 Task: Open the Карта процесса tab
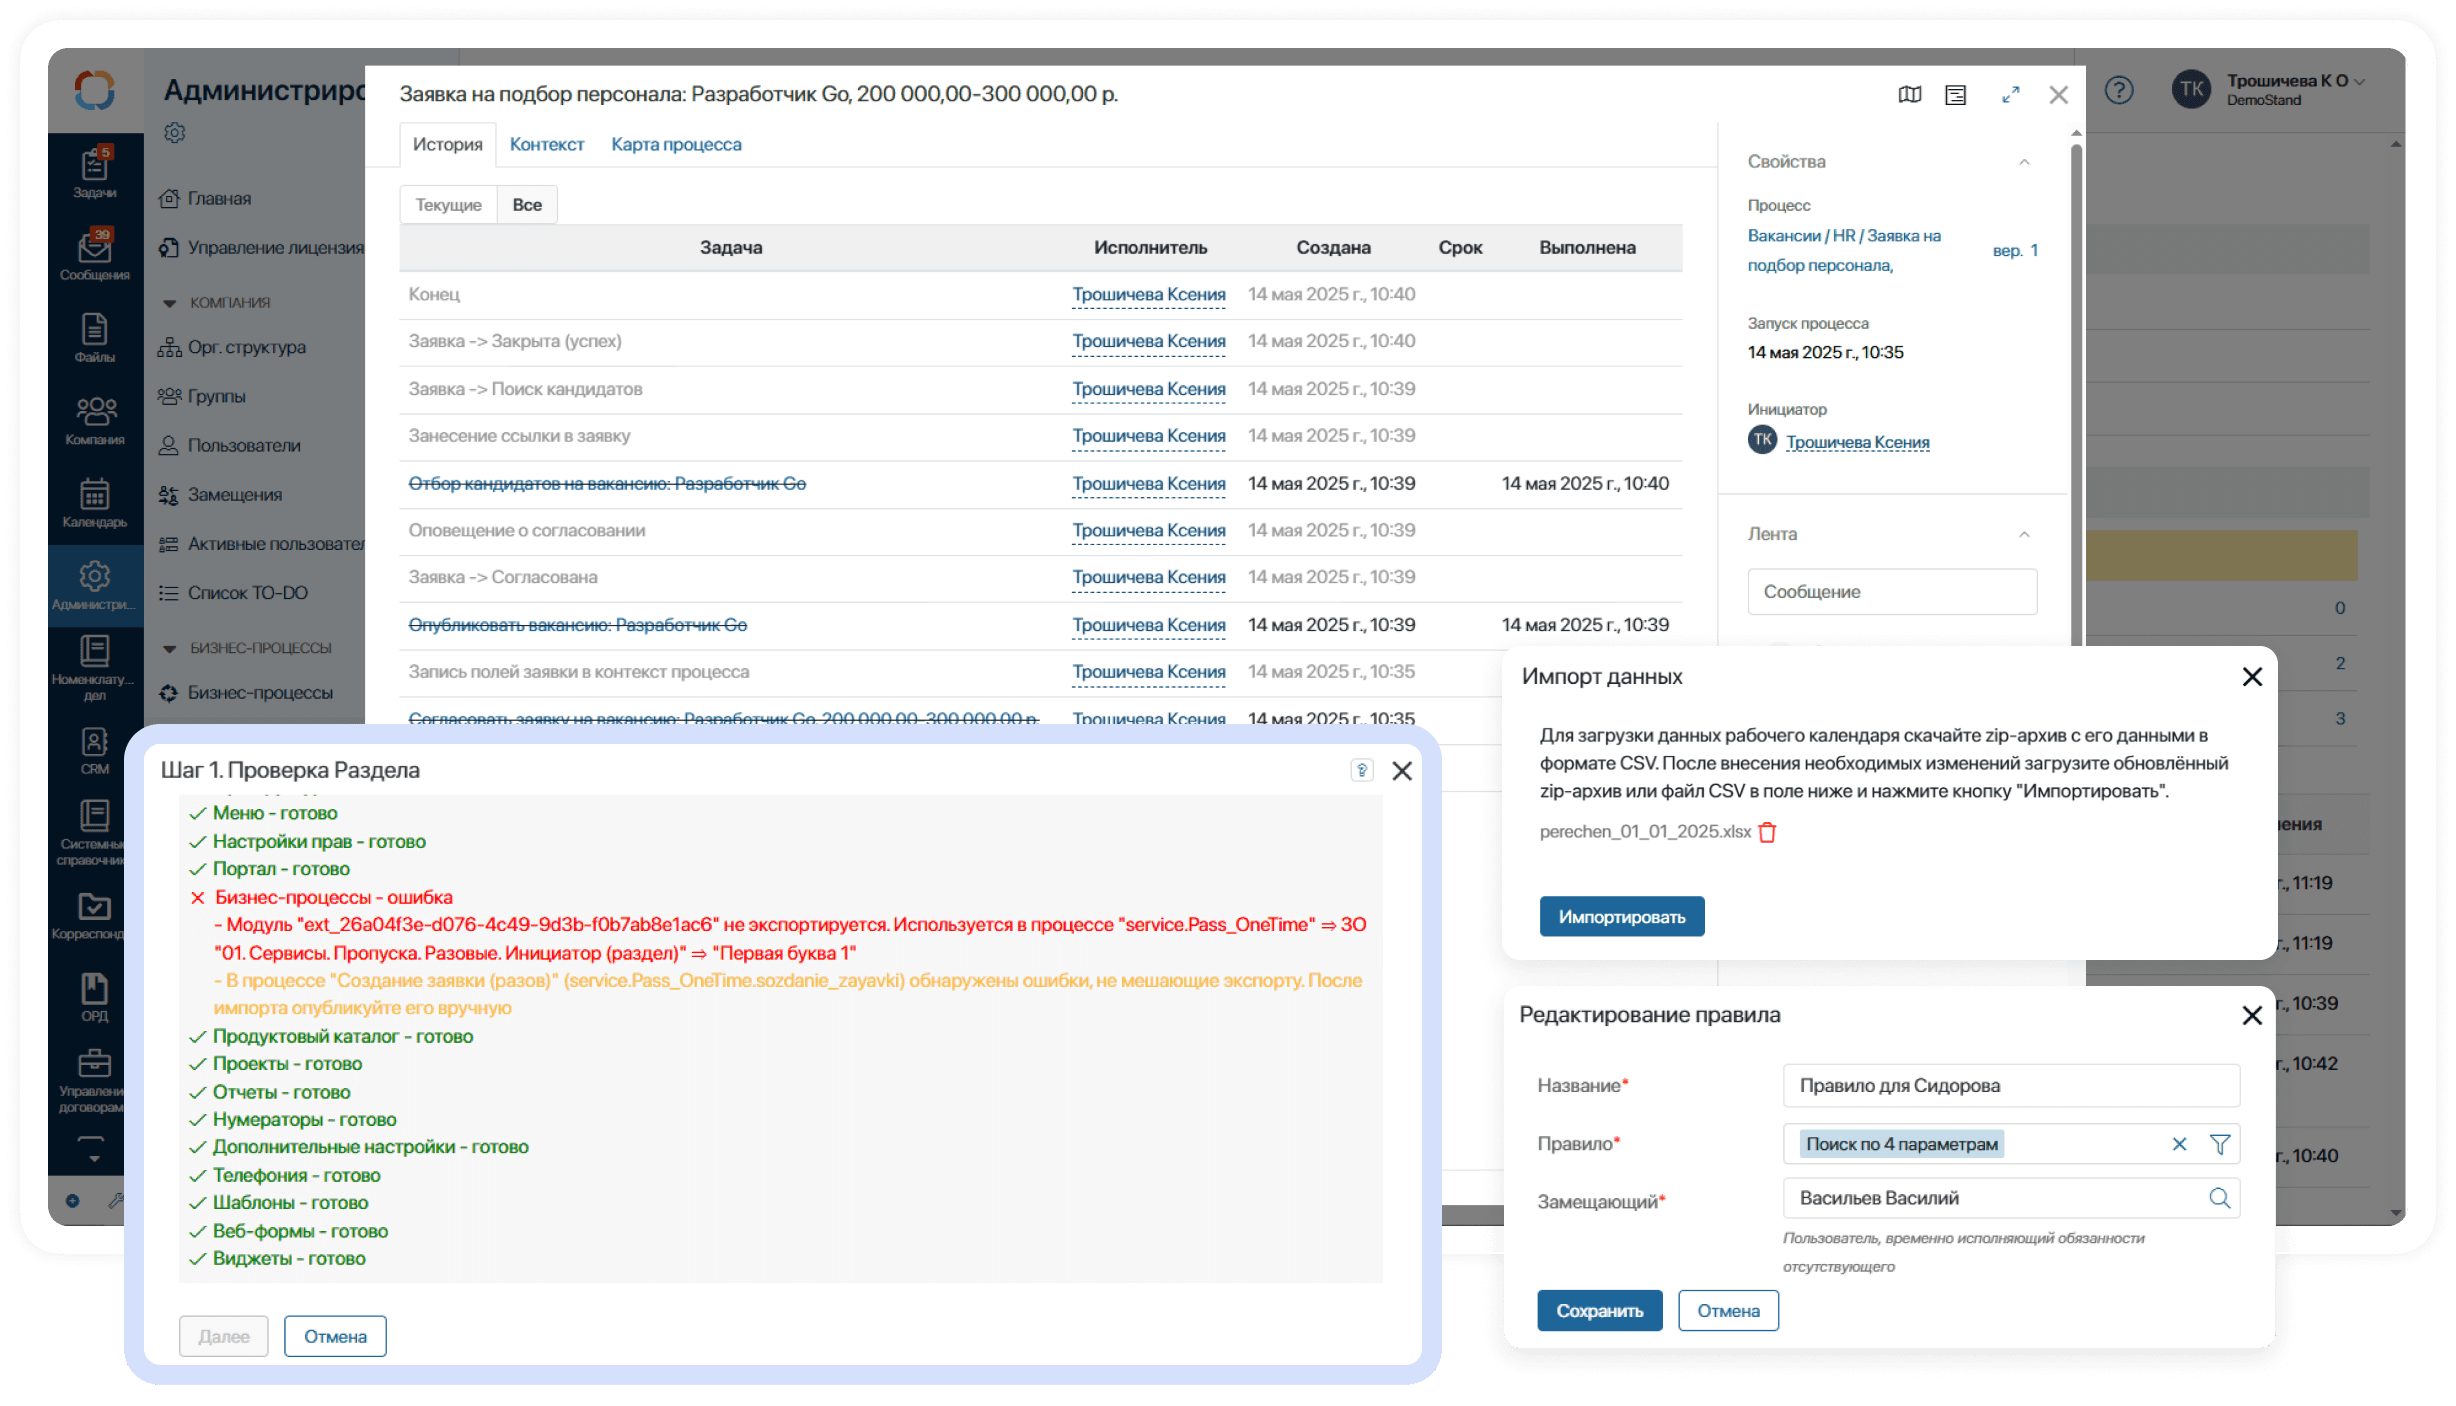[676, 145]
